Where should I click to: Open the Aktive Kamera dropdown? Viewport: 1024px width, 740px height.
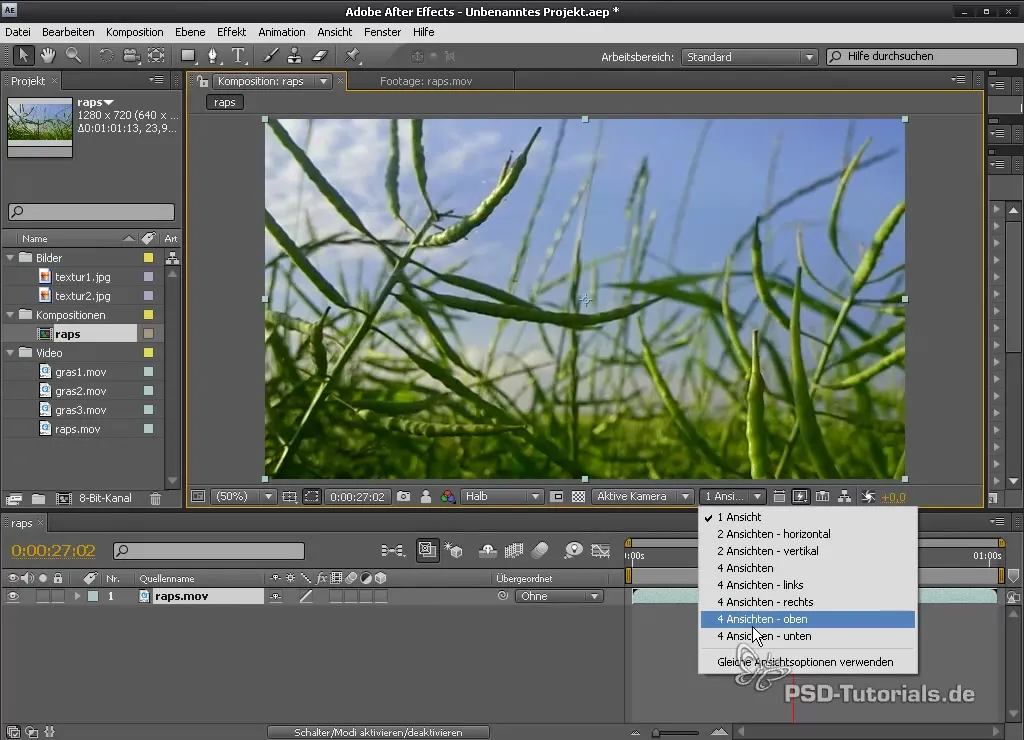[x=641, y=496]
